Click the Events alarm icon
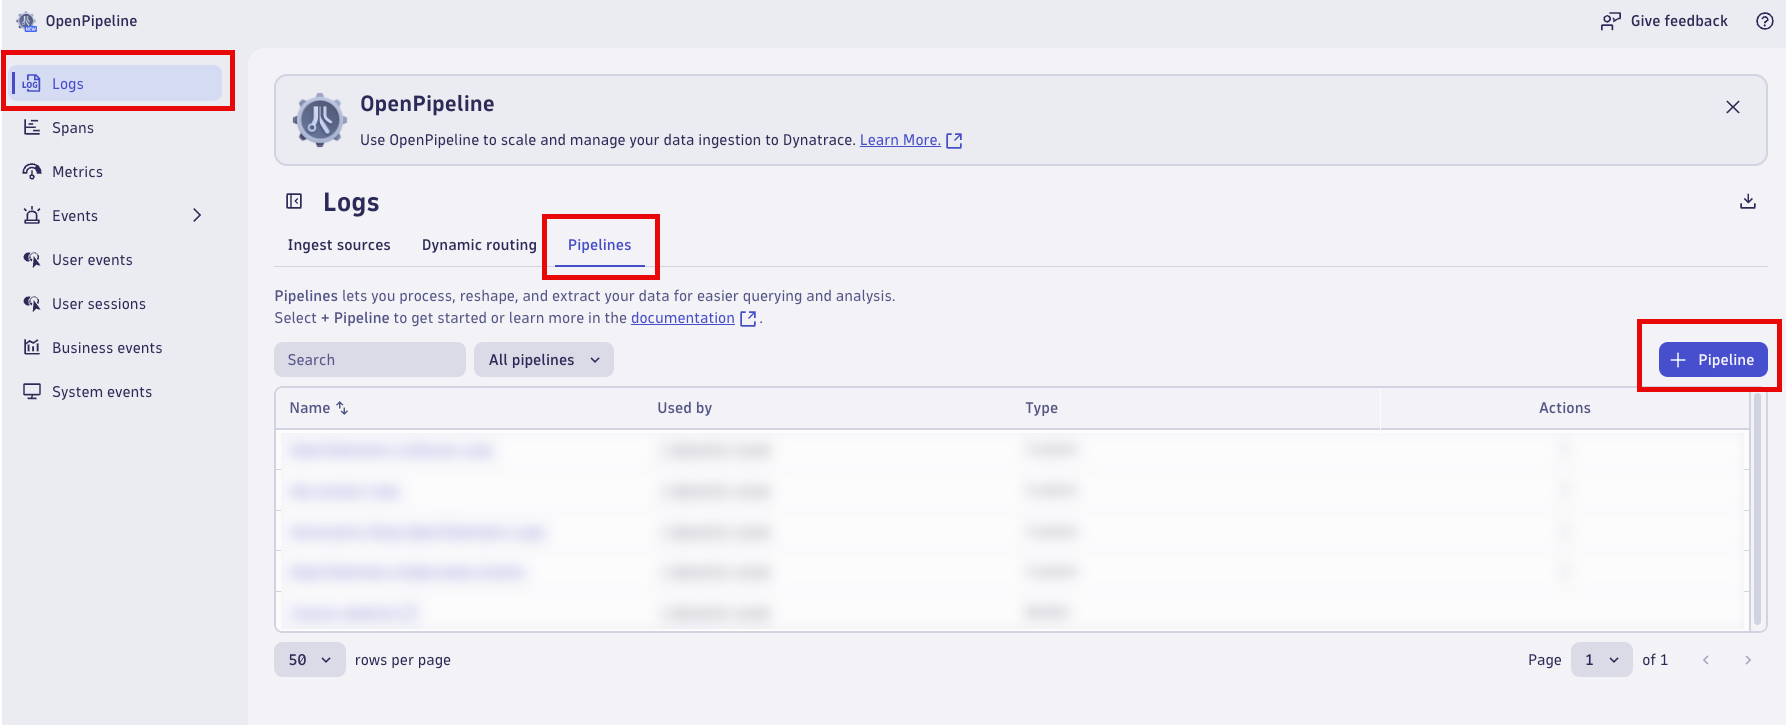This screenshot has height=725, width=1786. pyautogui.click(x=32, y=215)
